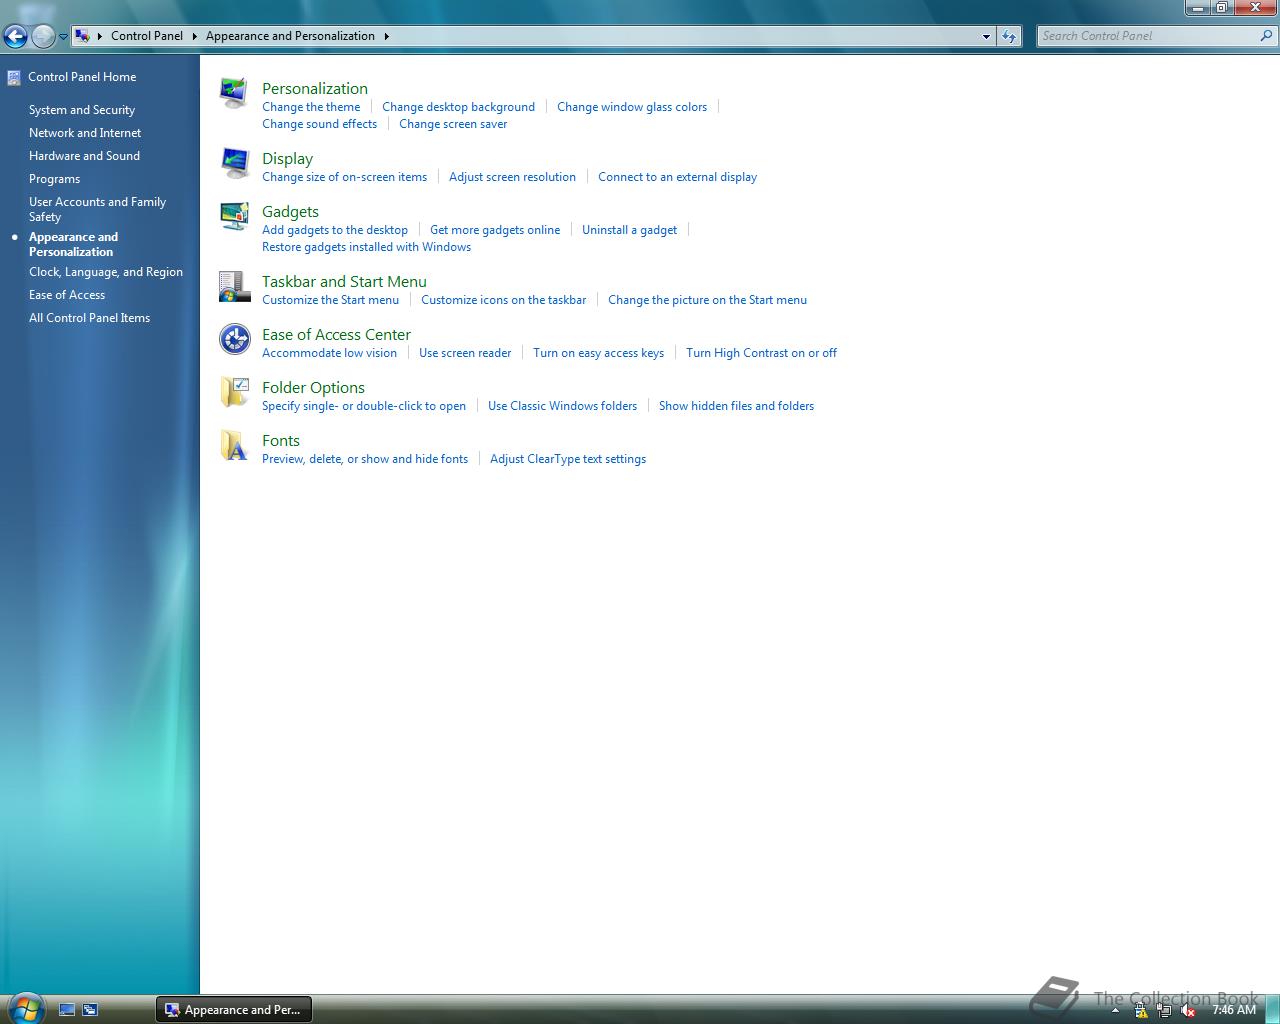Go to Control Panel Home
1280x1024 pixels.
click(x=82, y=77)
